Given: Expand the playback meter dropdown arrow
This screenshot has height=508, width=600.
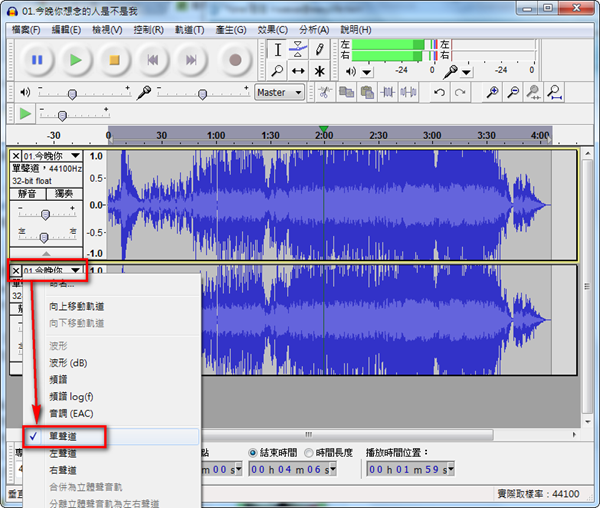Looking at the screenshot, I should 367,71.
